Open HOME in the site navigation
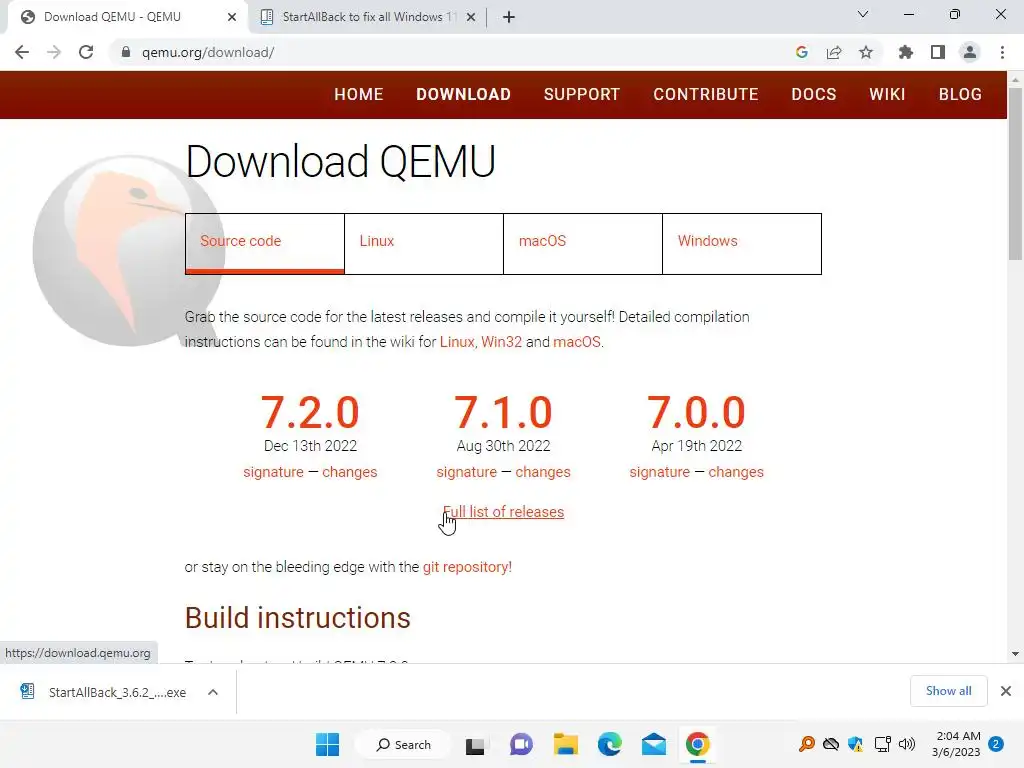The image size is (1024, 768). [x=359, y=95]
